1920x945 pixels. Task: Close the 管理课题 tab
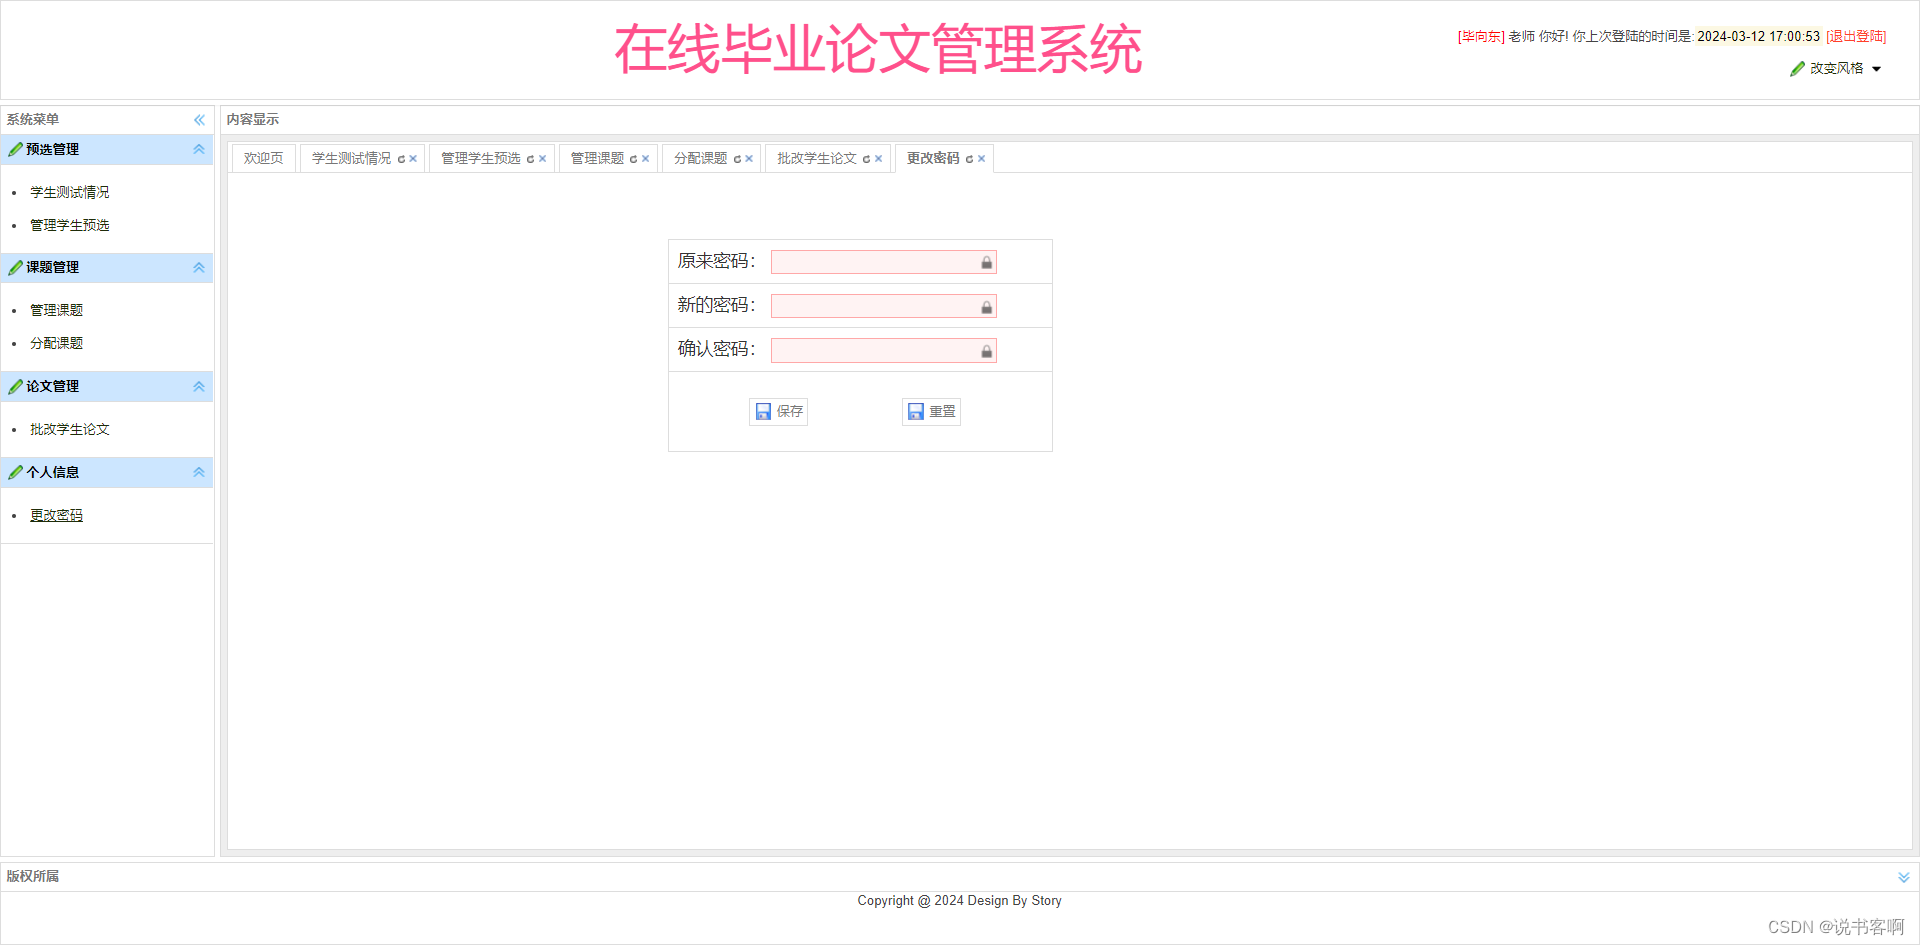pyautogui.click(x=646, y=159)
